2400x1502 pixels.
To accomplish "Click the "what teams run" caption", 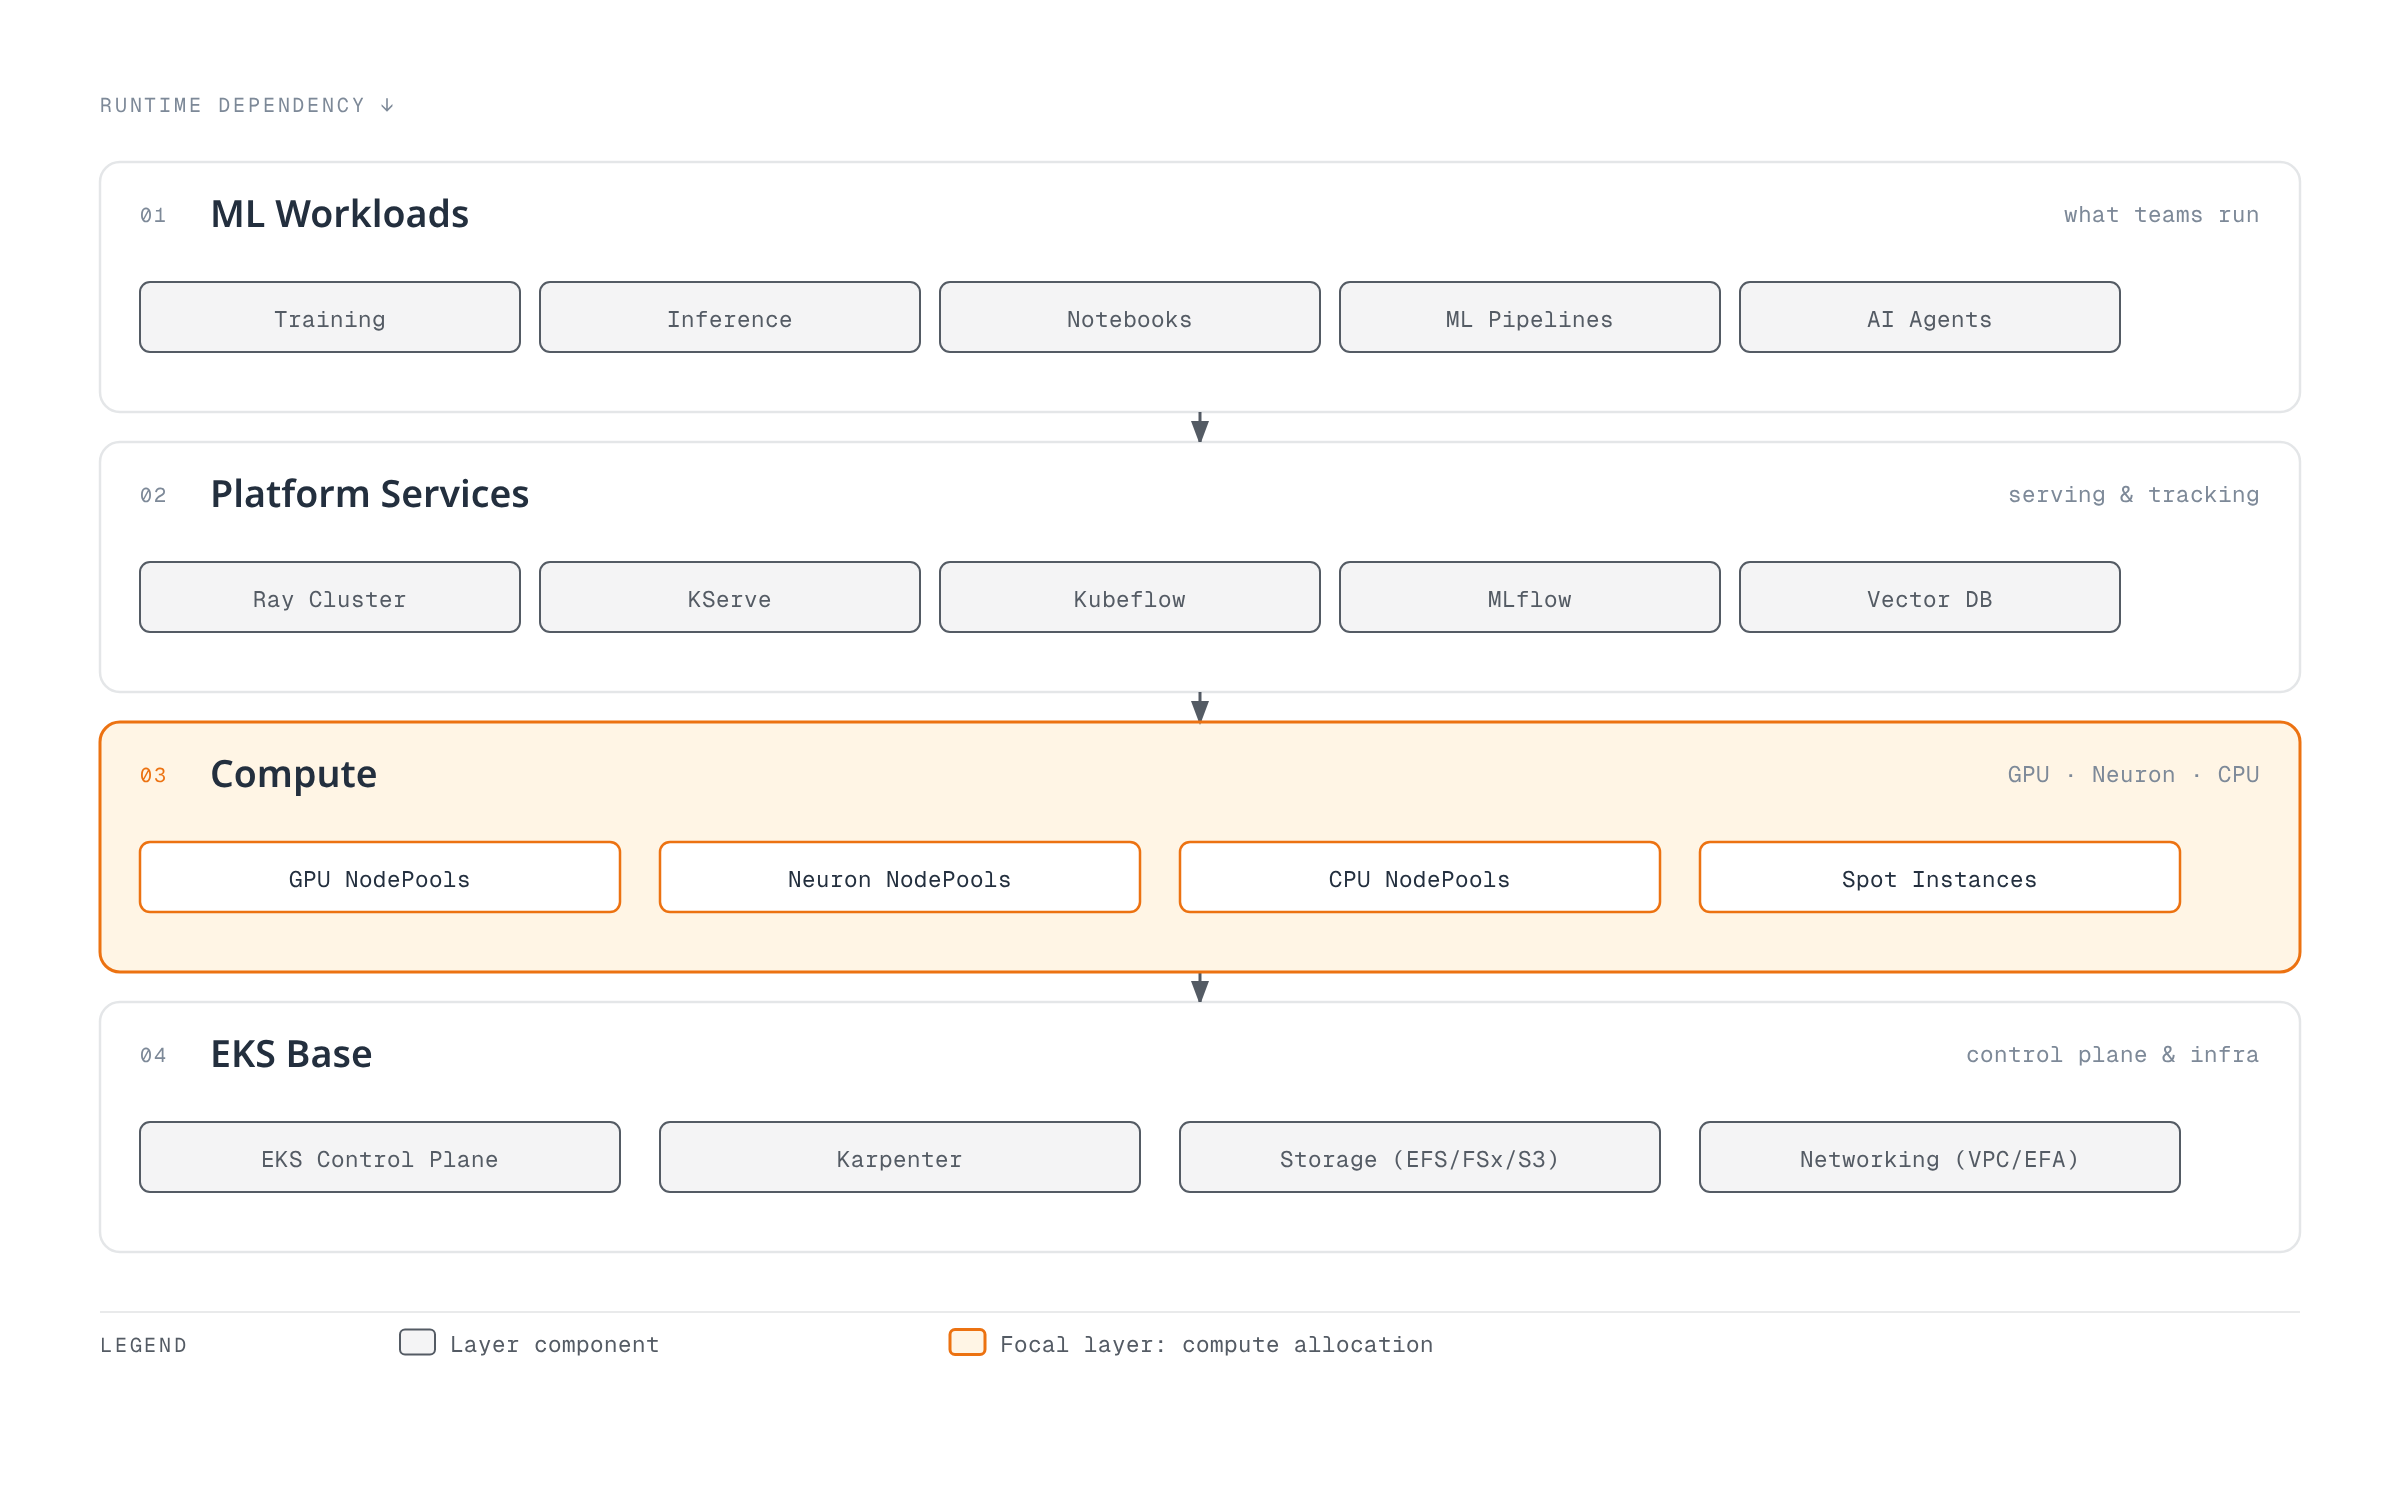I will point(2161,215).
